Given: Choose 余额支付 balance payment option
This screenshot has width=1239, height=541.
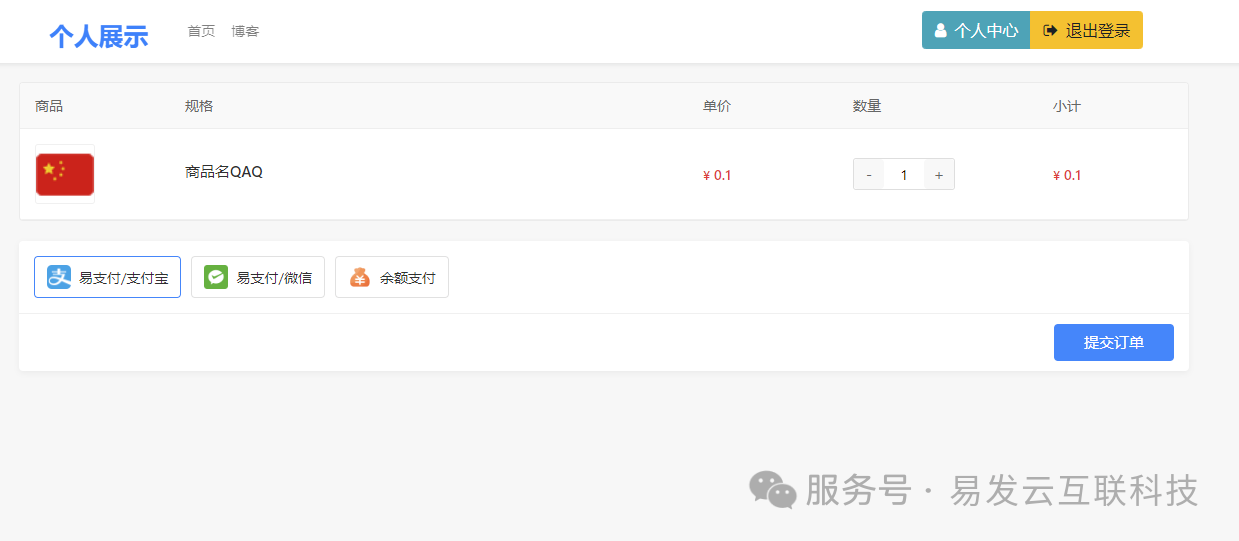Looking at the screenshot, I should tap(392, 277).
